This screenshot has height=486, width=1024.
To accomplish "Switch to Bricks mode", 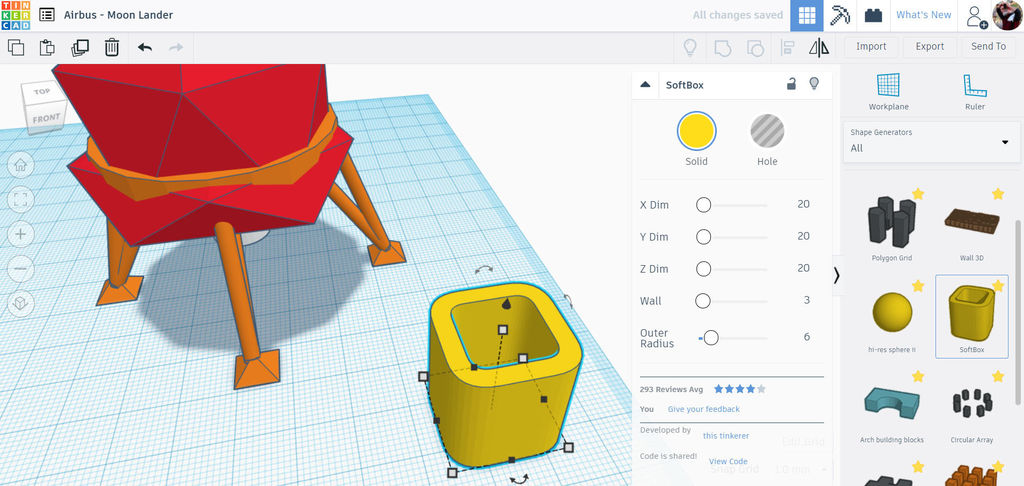I will pos(873,16).
